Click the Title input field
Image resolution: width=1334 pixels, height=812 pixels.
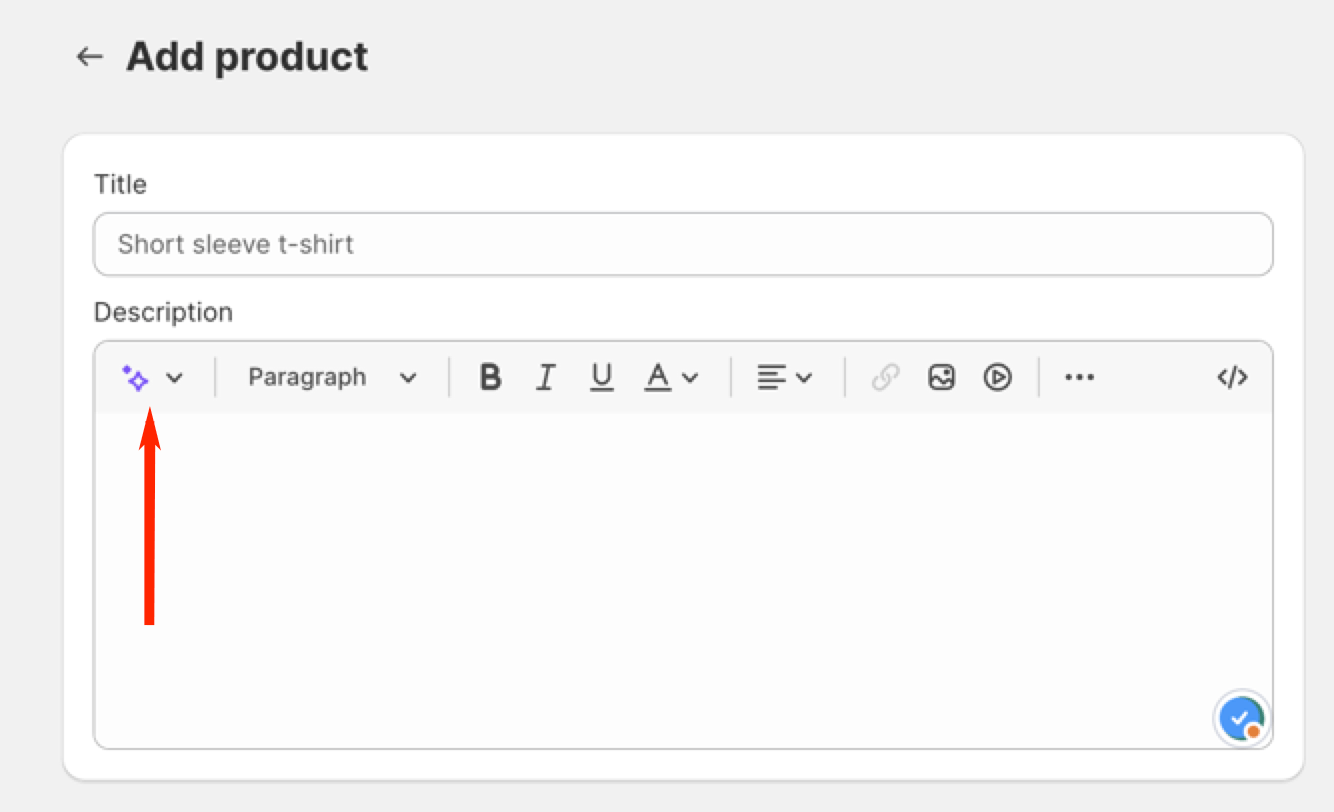pos(683,244)
